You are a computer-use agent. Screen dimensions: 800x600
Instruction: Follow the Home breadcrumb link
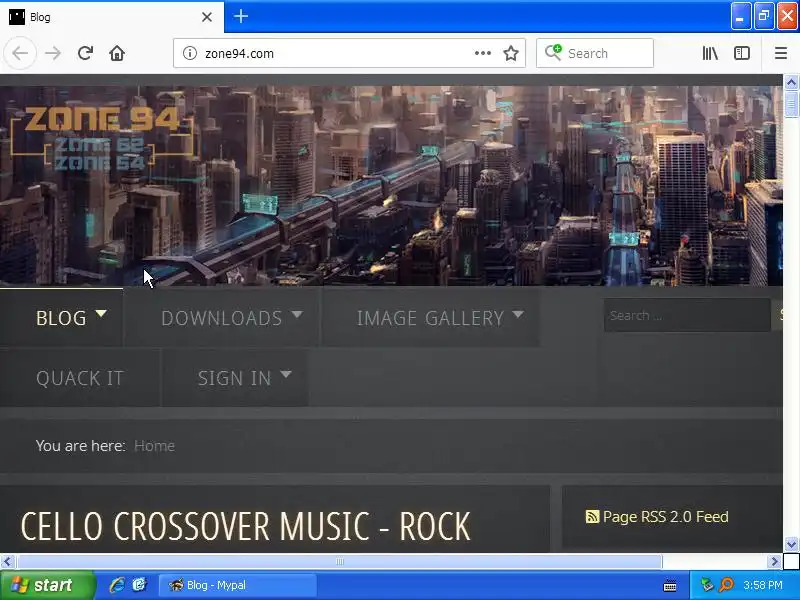[x=154, y=446]
